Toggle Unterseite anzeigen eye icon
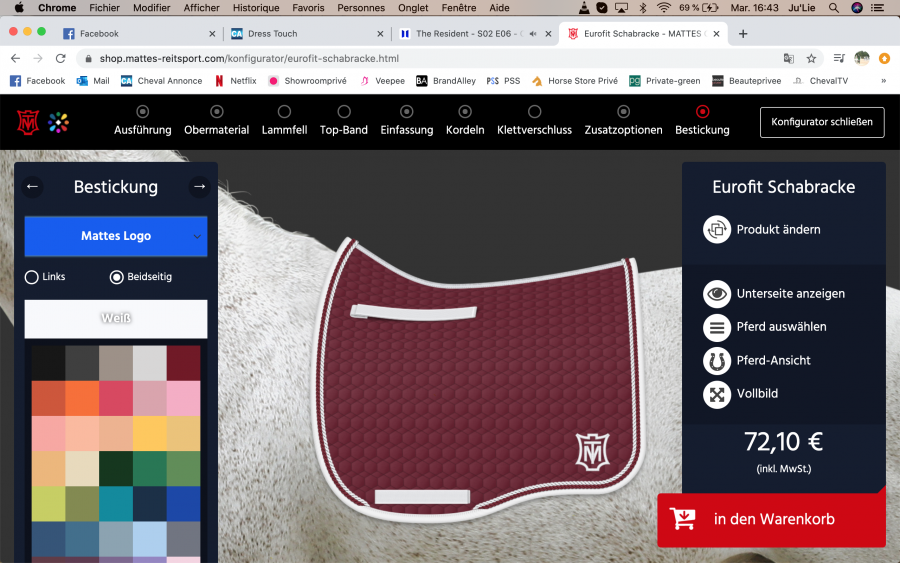 717,294
